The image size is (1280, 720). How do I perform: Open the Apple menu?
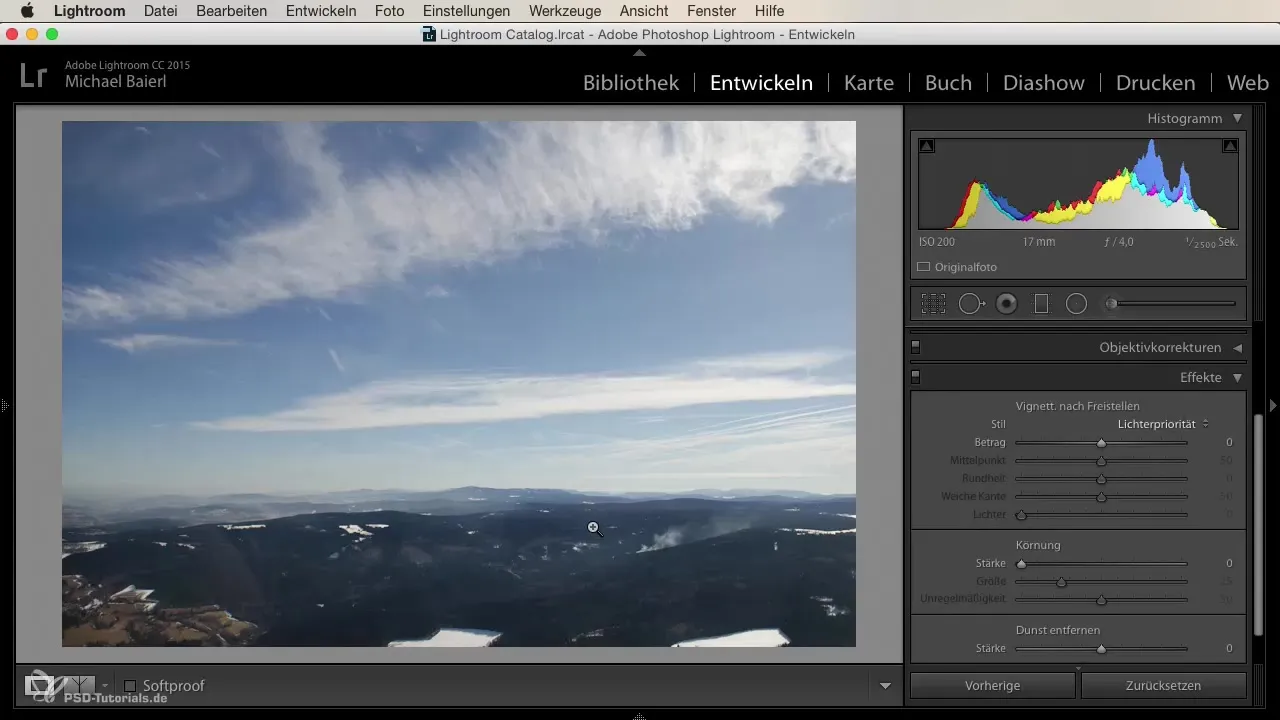coord(27,11)
